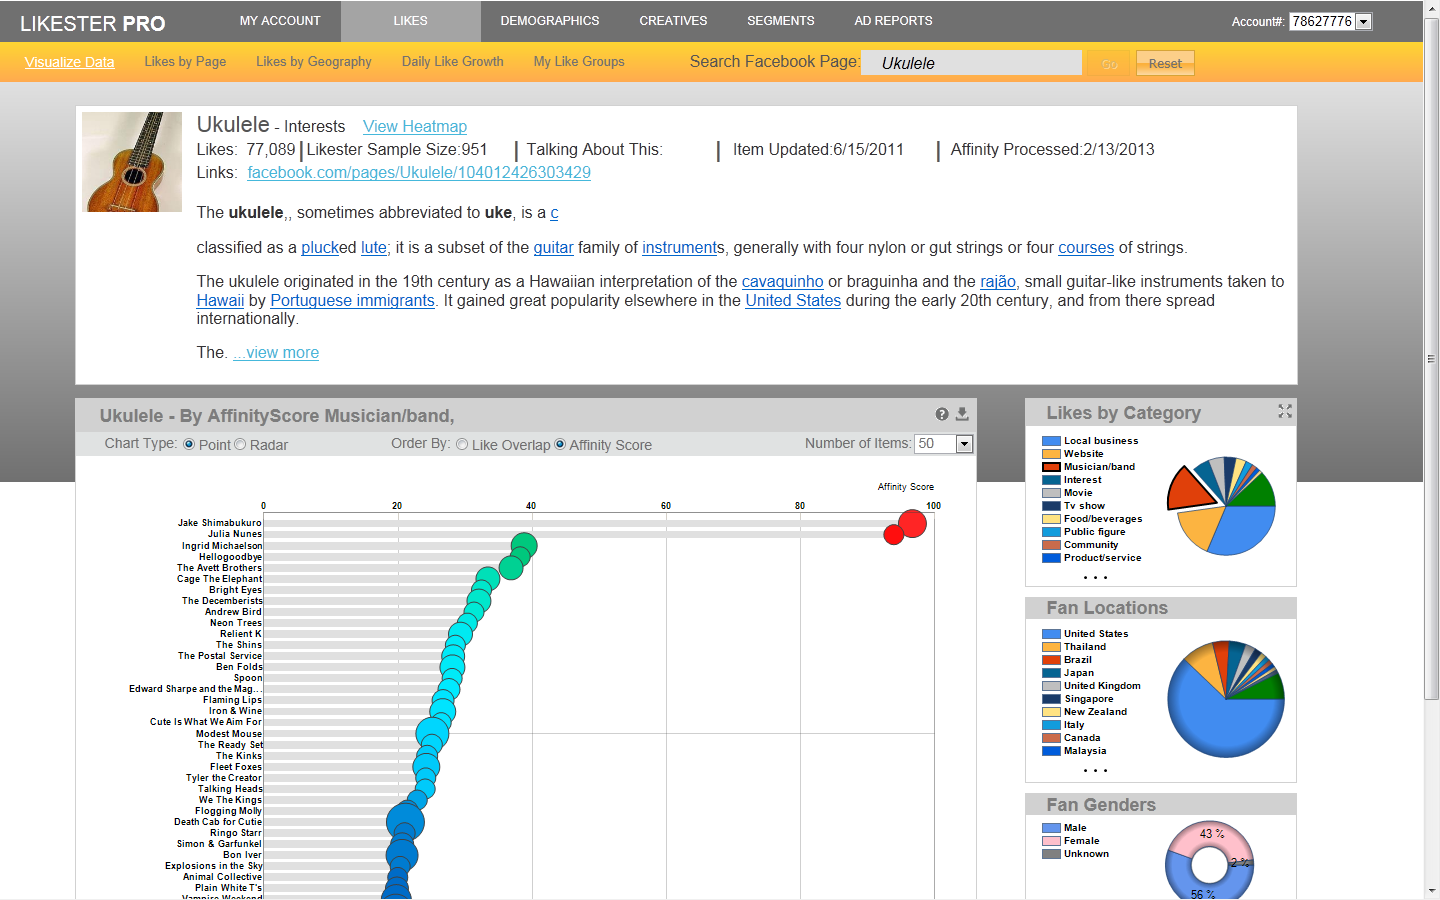Expand the Likes by Category panel icon
Image resolution: width=1440 pixels, height=900 pixels.
(x=1285, y=411)
